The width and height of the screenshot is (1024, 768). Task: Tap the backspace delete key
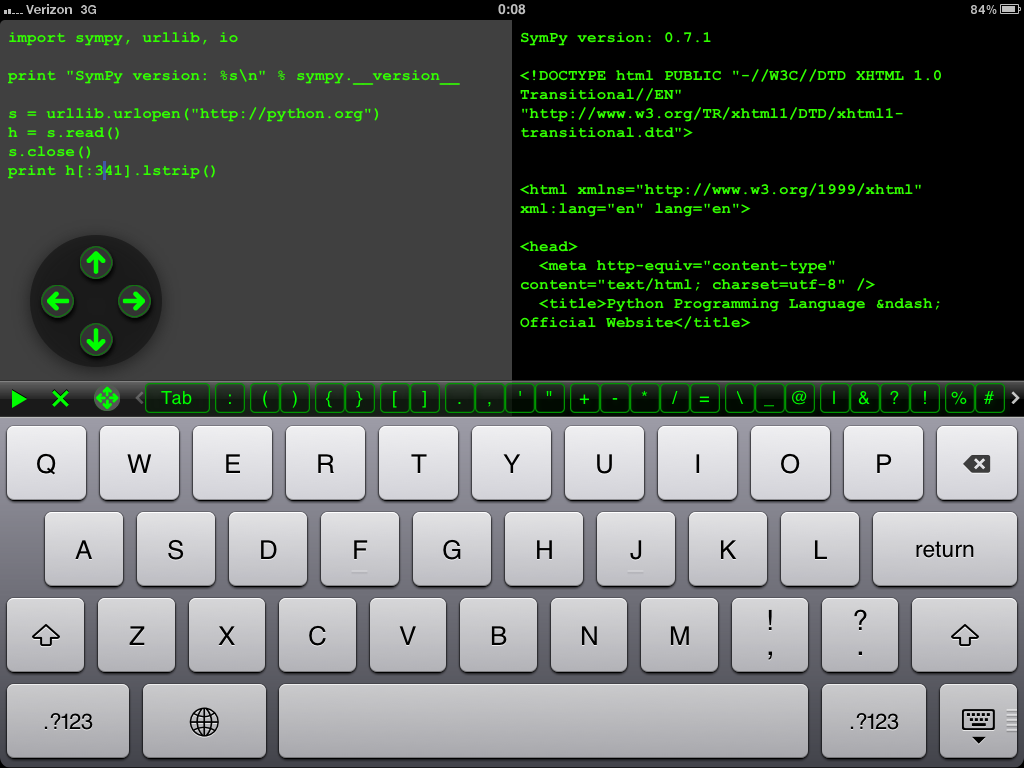976,464
